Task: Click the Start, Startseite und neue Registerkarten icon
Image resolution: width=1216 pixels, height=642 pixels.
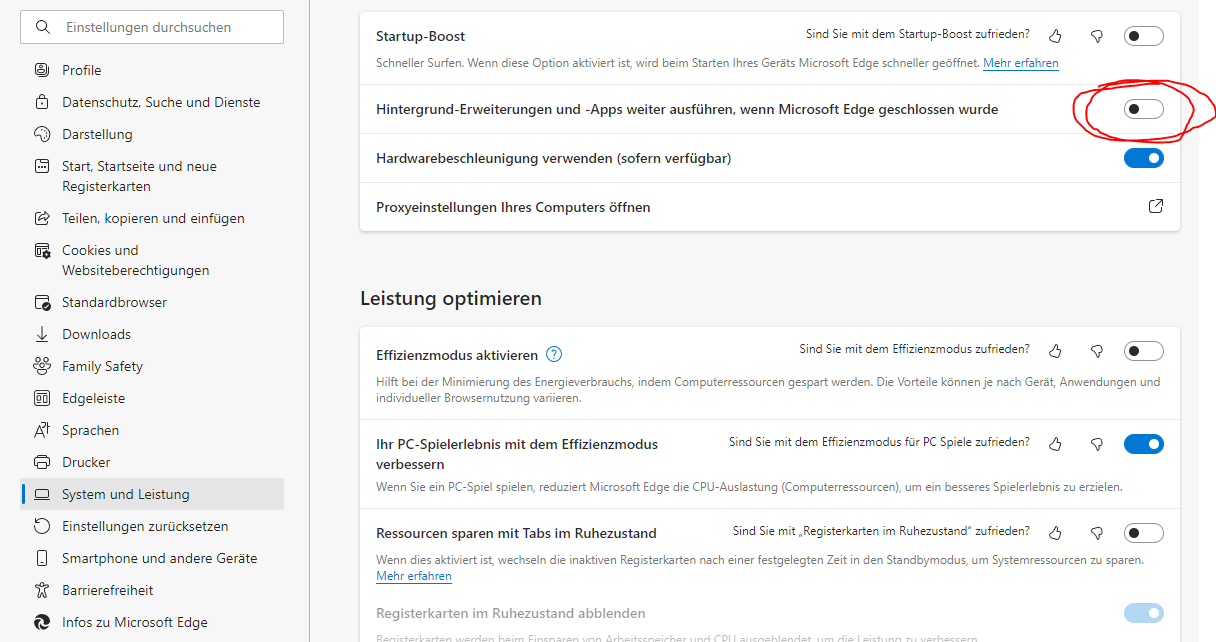Action: [x=42, y=166]
